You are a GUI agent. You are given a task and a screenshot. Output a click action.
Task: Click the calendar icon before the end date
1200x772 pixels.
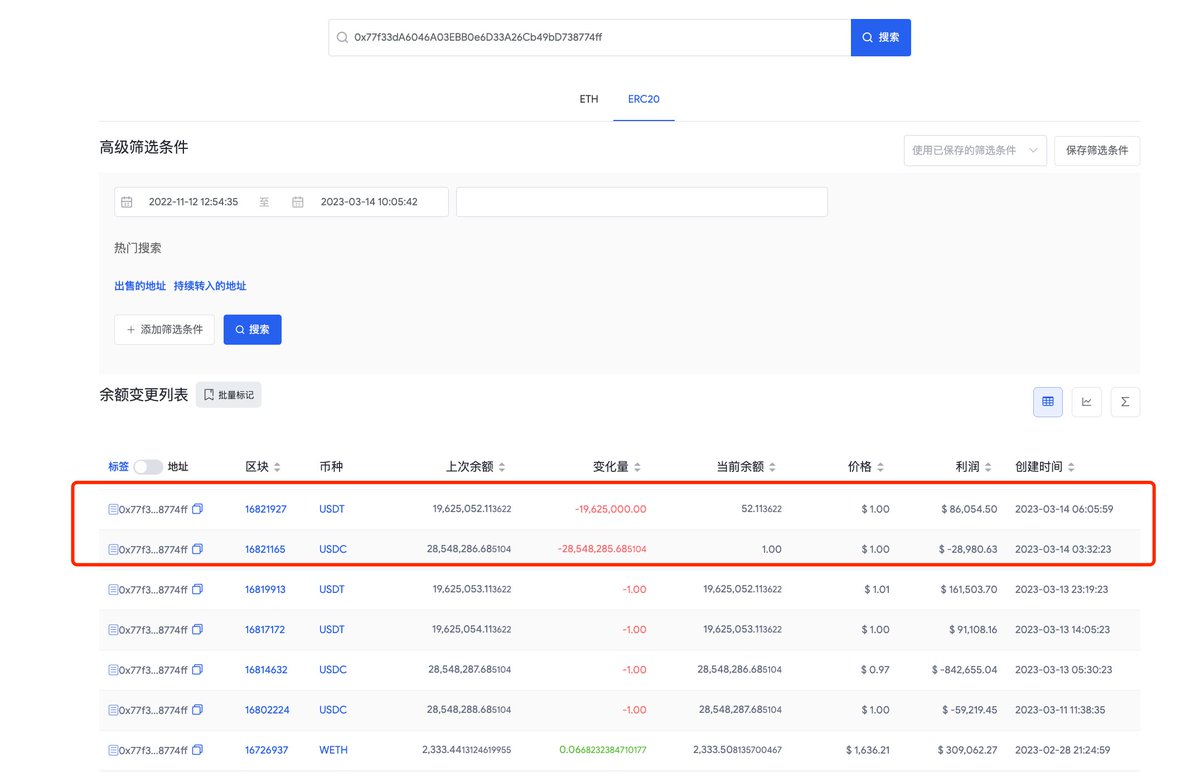coord(298,202)
